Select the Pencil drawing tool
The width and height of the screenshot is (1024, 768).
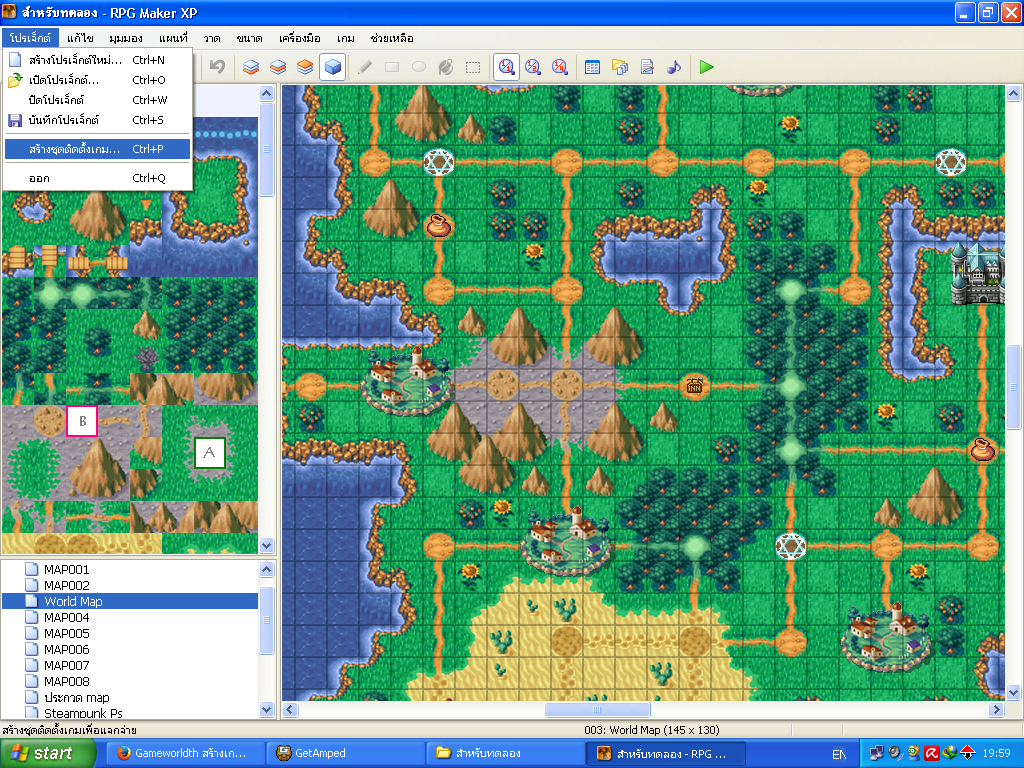(x=365, y=67)
